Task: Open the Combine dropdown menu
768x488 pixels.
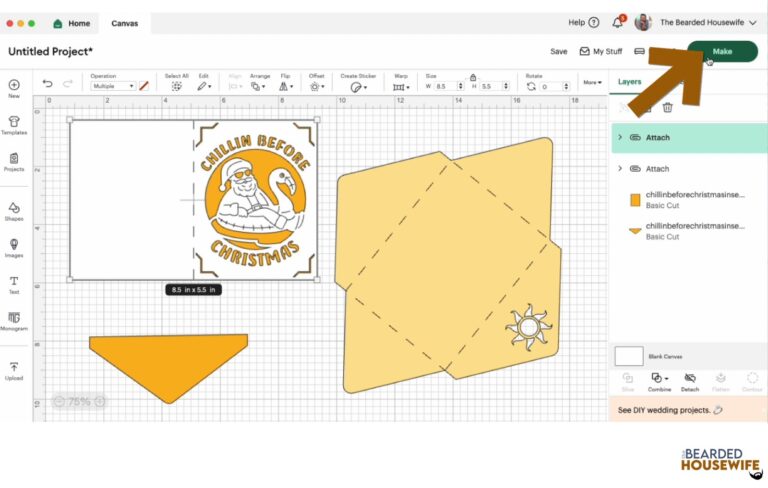Action: pyautogui.click(x=659, y=382)
